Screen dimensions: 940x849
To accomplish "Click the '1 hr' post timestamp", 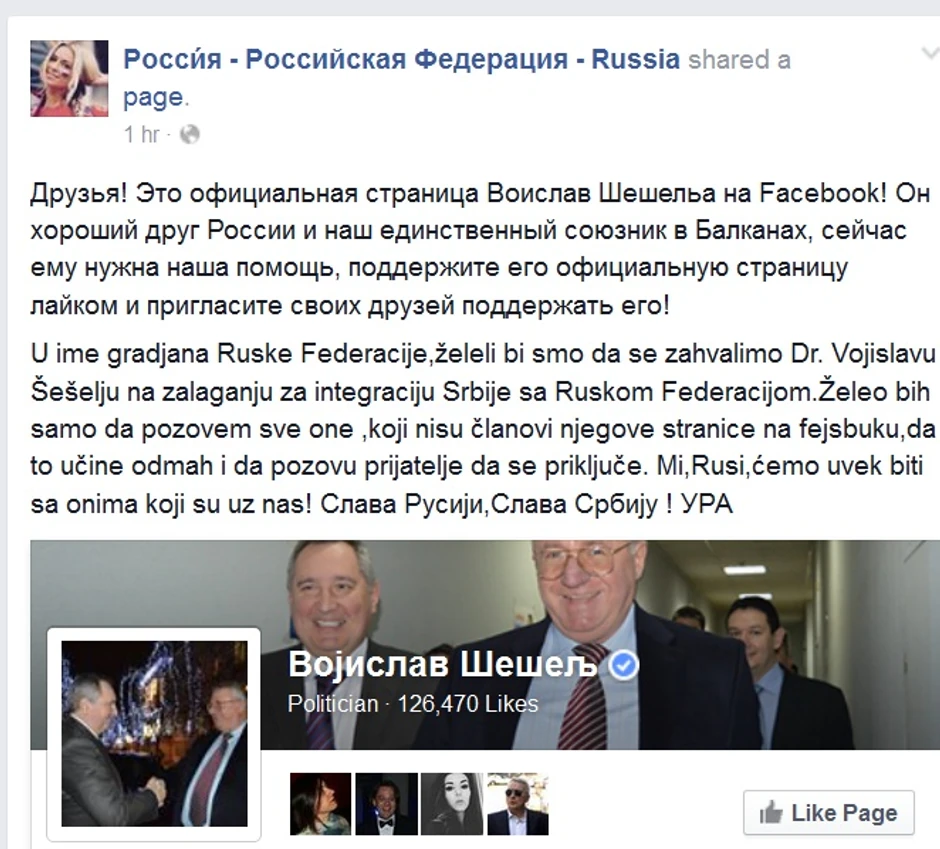I will pyautogui.click(x=141, y=134).
